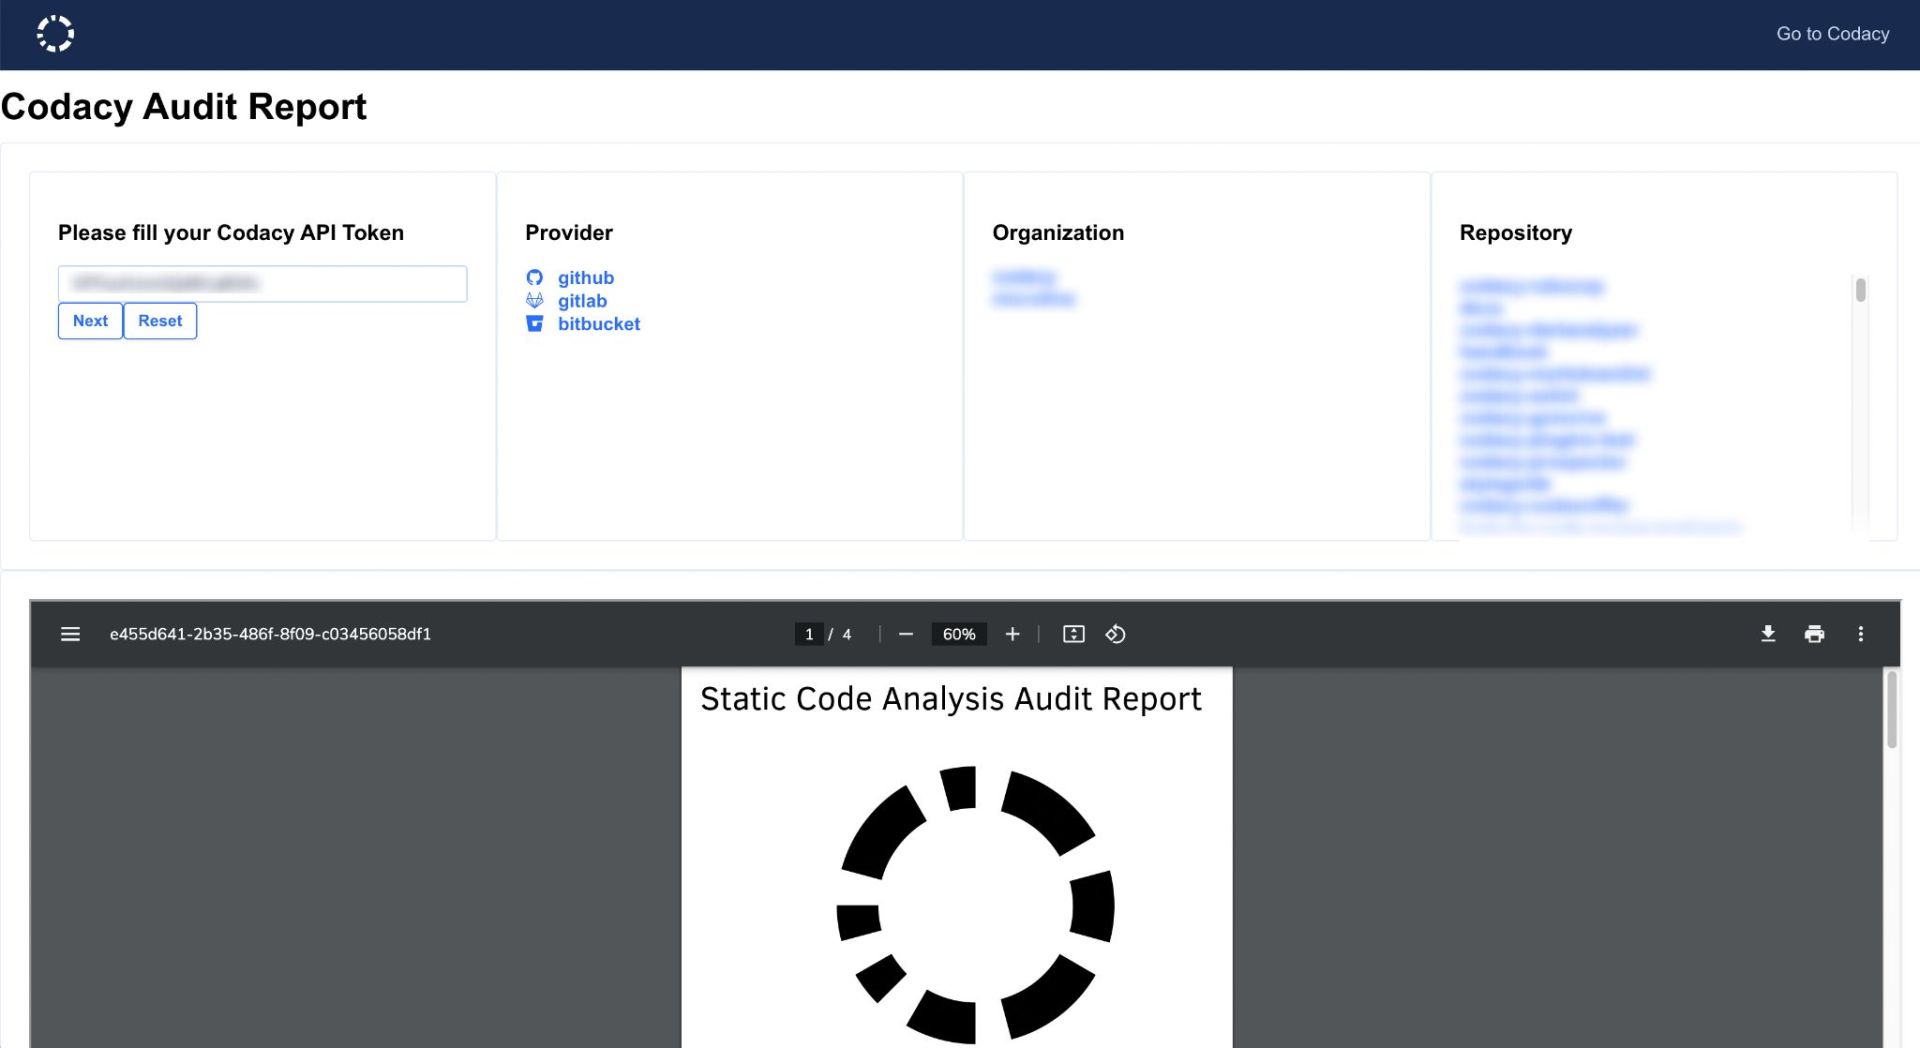Screen dimensions: 1920x1048
Task: Reset the API token form
Action: click(x=159, y=321)
